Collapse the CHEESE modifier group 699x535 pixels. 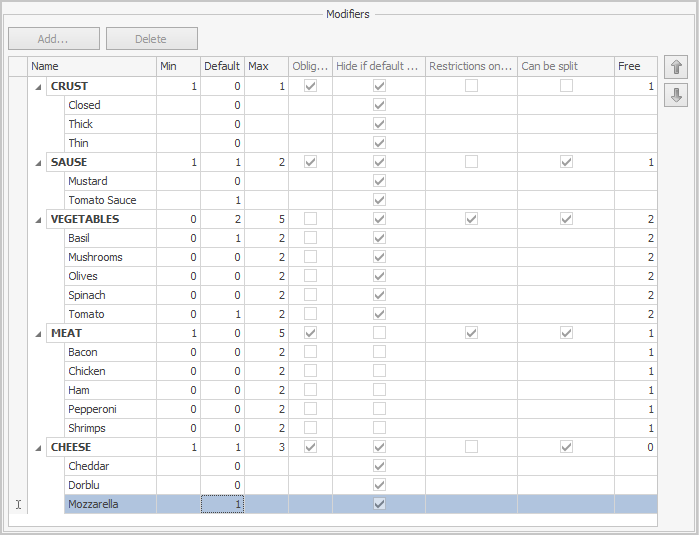click(x=39, y=448)
